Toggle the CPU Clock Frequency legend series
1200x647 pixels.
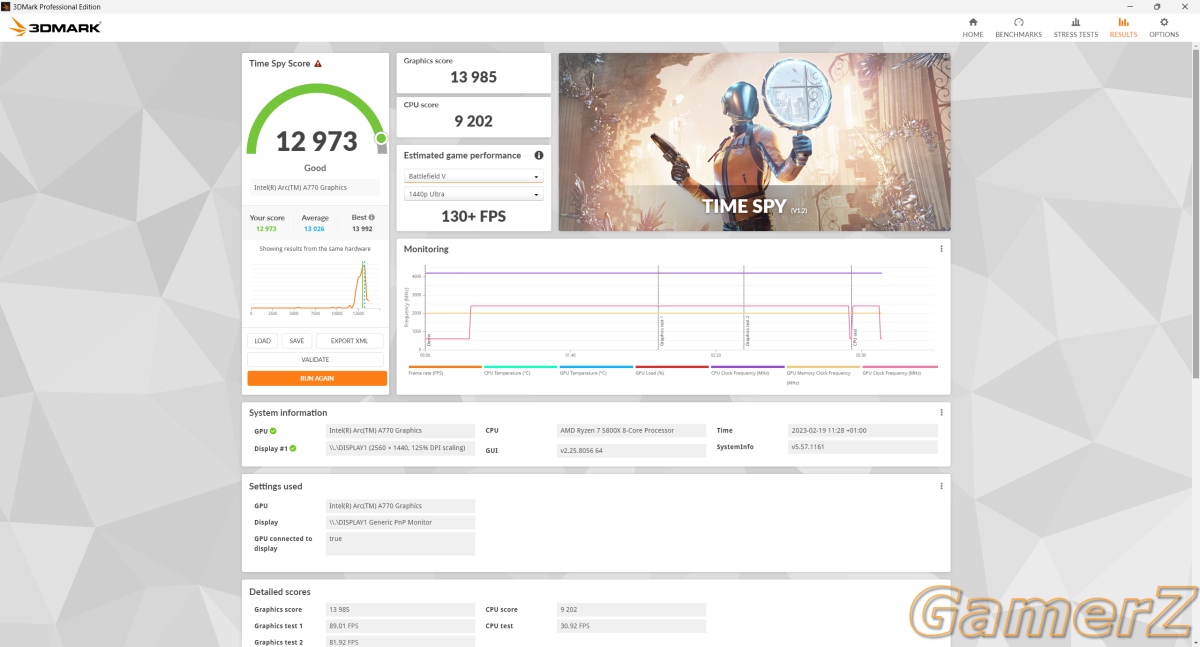(x=747, y=371)
